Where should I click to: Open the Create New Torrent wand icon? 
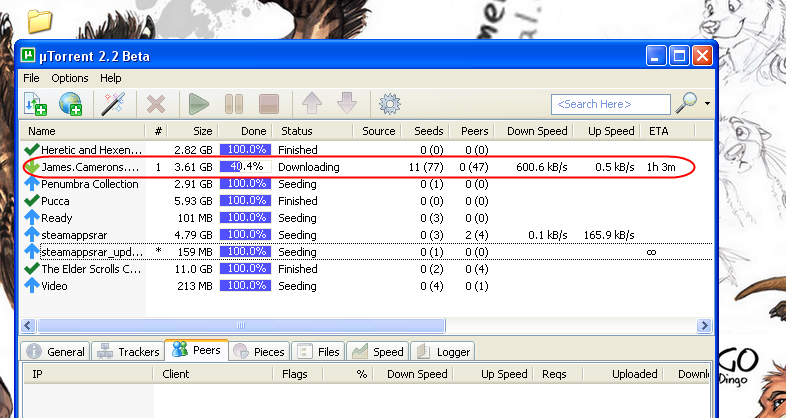coord(112,104)
